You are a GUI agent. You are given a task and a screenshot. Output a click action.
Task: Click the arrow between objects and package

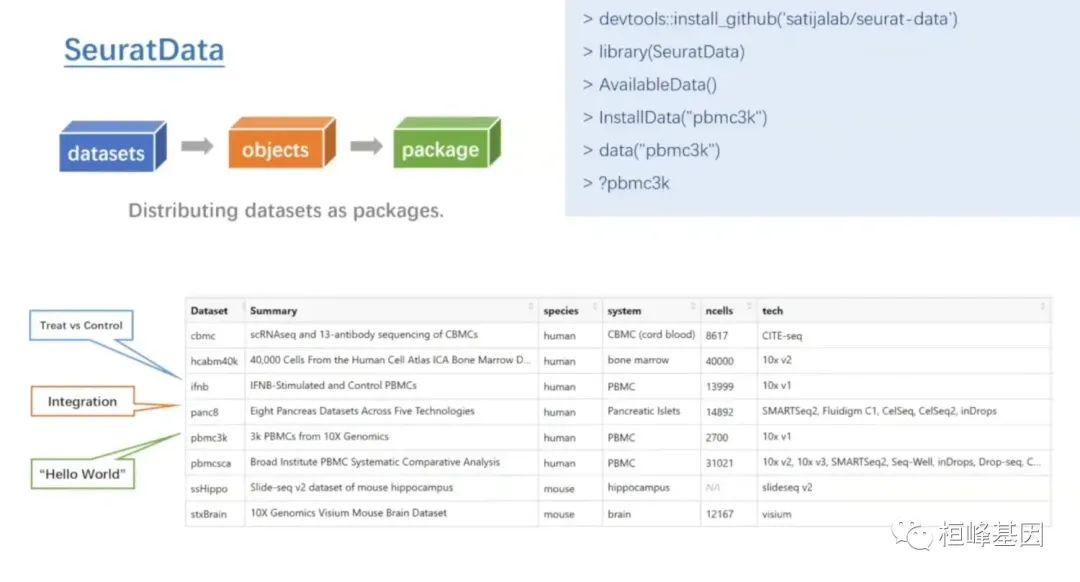click(366, 147)
